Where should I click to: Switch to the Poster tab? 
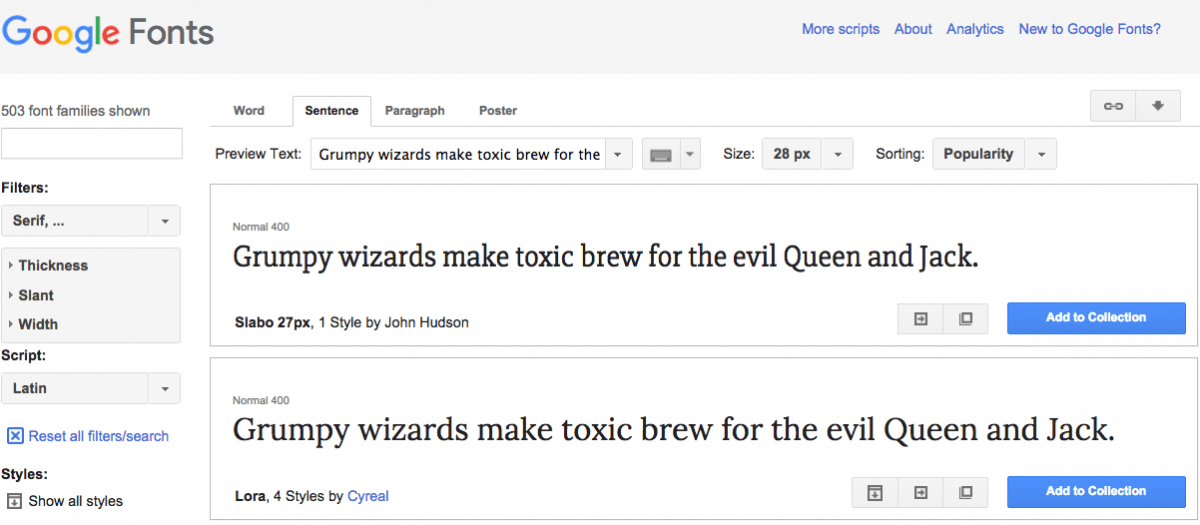pyautogui.click(x=497, y=111)
